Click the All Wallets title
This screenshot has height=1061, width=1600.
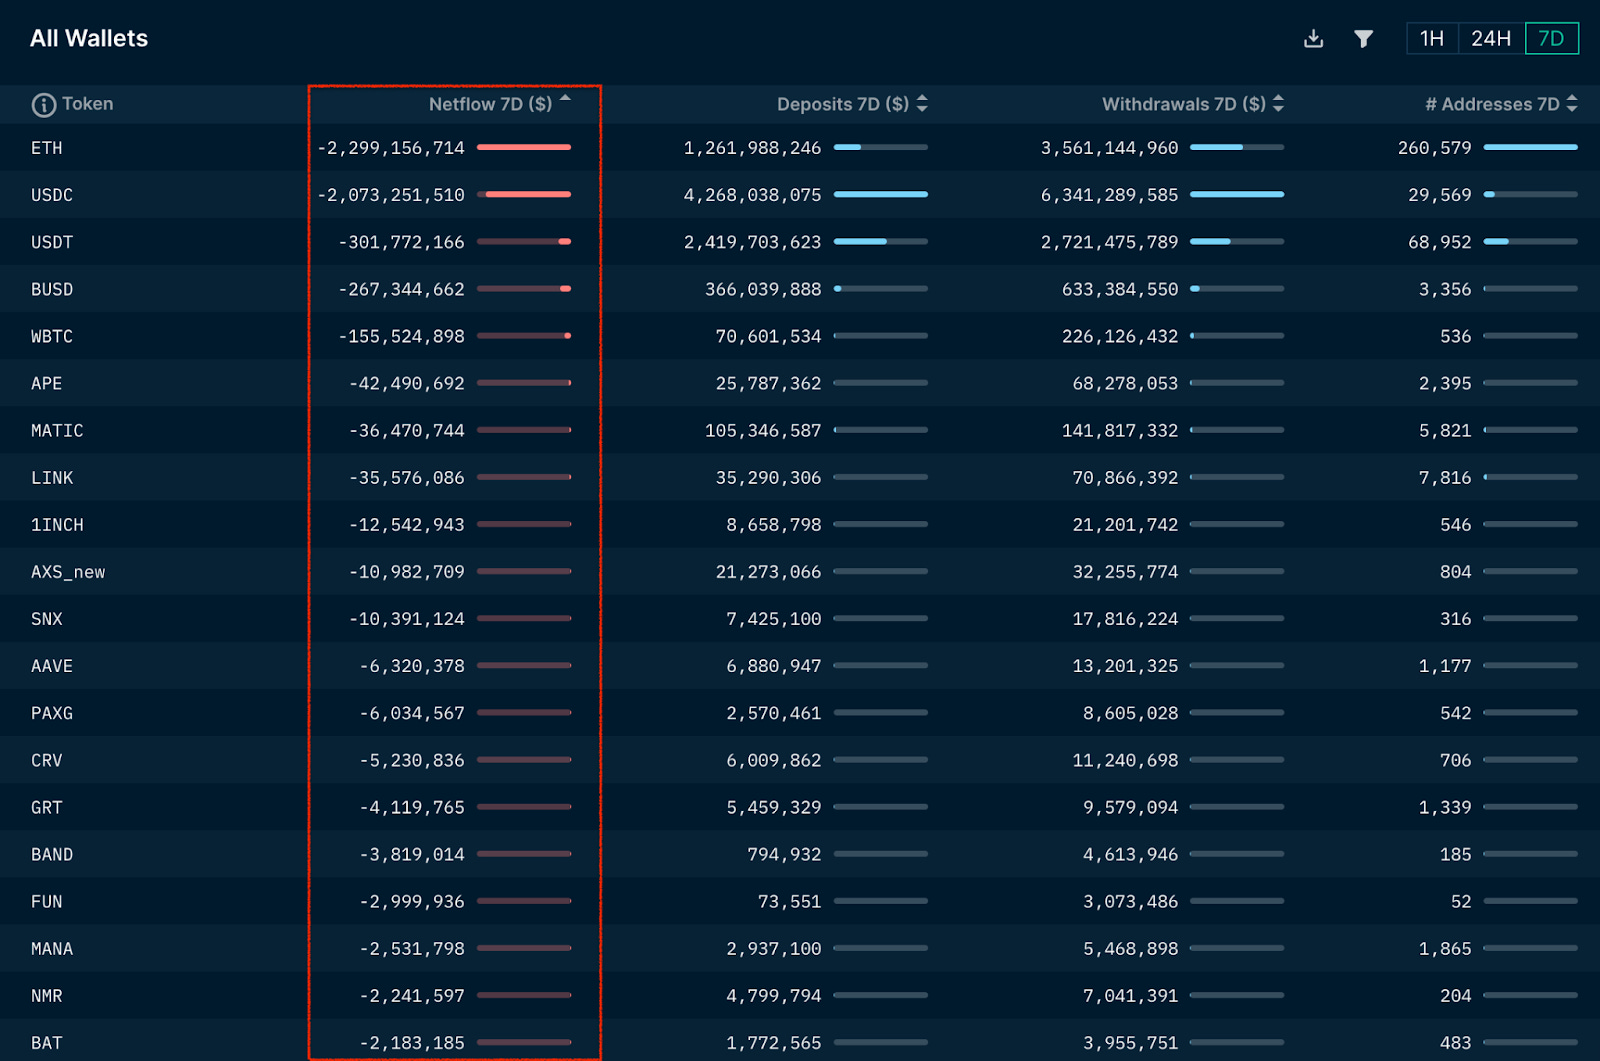pos(89,39)
